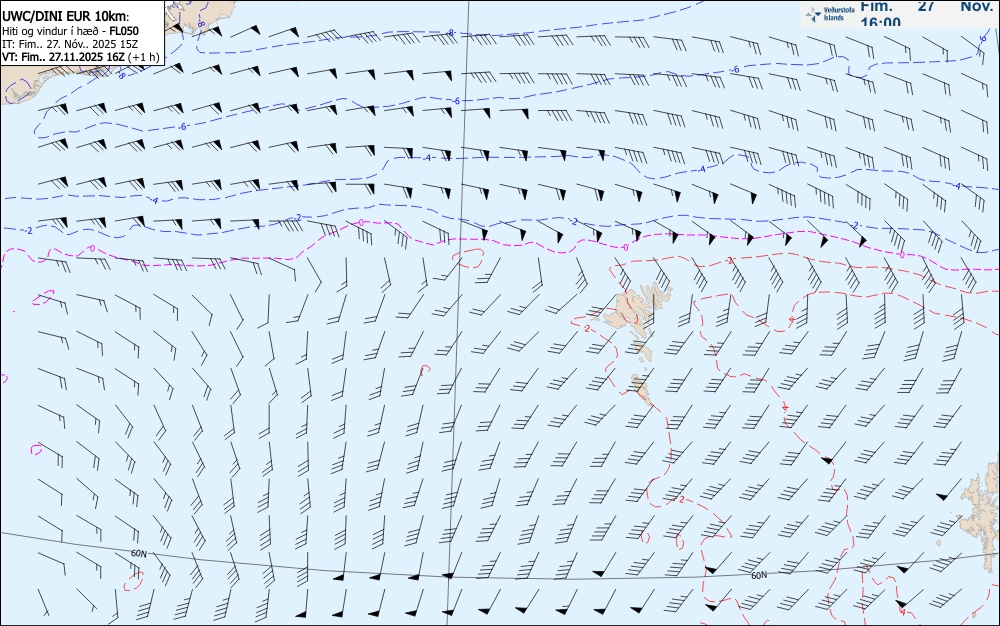Click the '60N' label near the Shetland side
The image size is (1000, 626).
(x=759, y=575)
